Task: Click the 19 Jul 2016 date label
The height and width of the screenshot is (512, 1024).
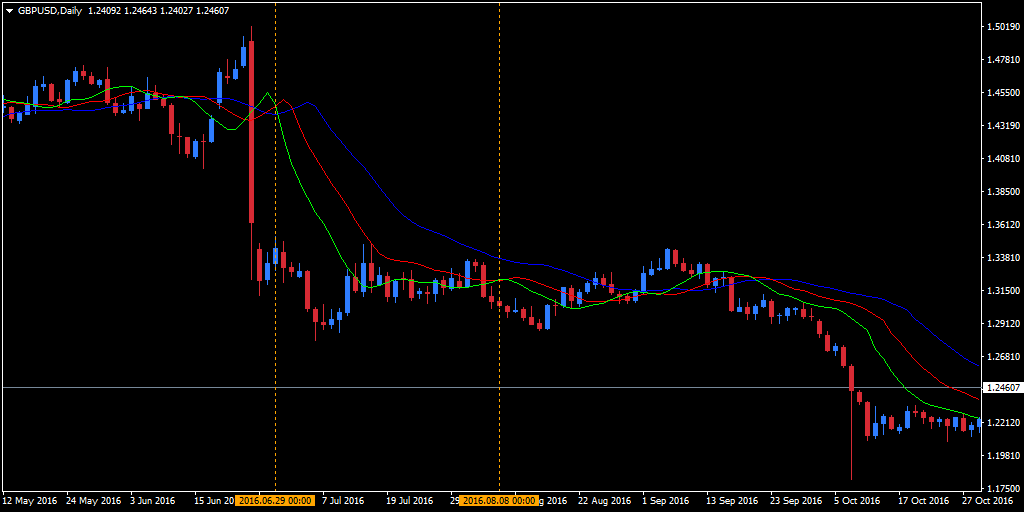Action: pyautogui.click(x=409, y=501)
